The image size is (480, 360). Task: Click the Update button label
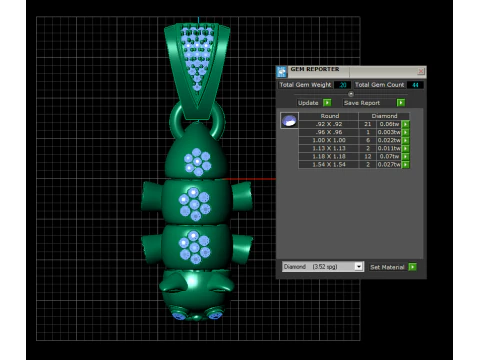[x=308, y=103]
